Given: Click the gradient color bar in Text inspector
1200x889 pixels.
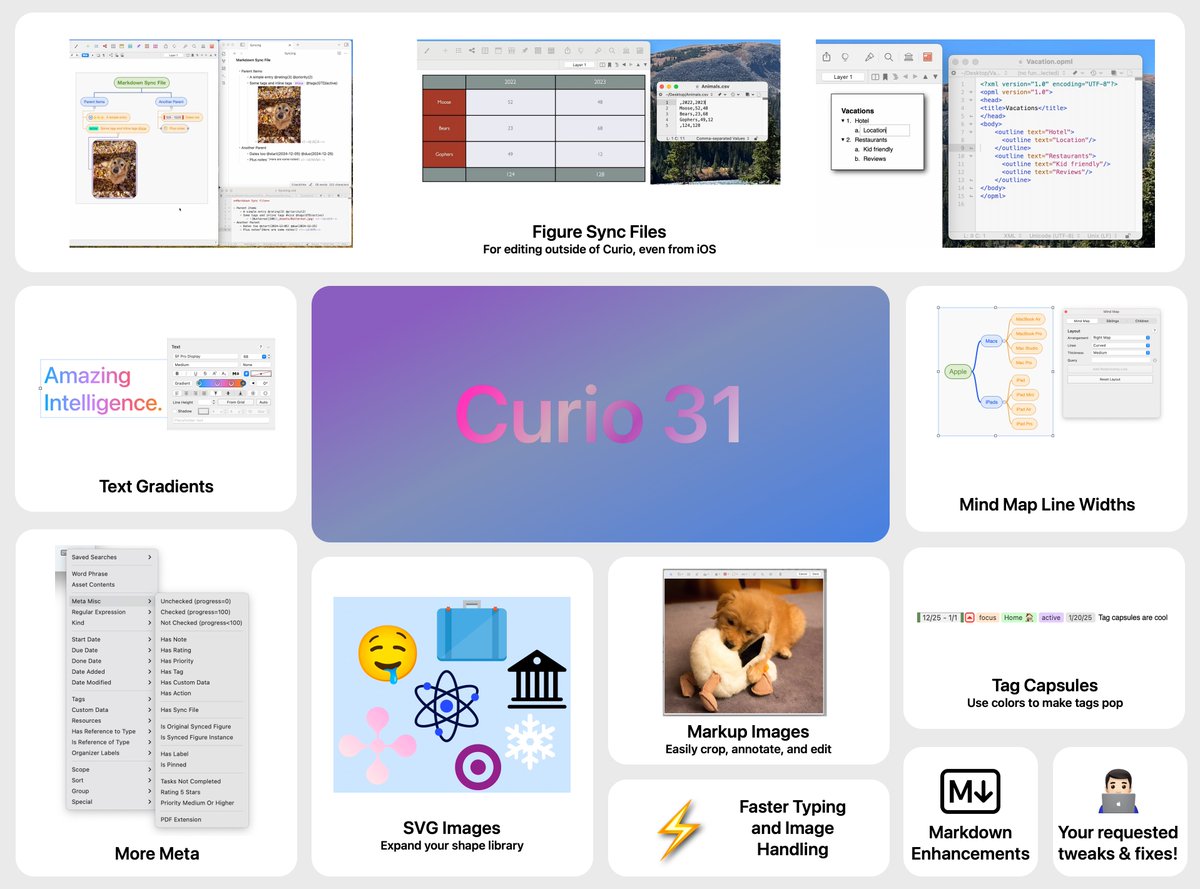Looking at the screenshot, I should (x=221, y=383).
